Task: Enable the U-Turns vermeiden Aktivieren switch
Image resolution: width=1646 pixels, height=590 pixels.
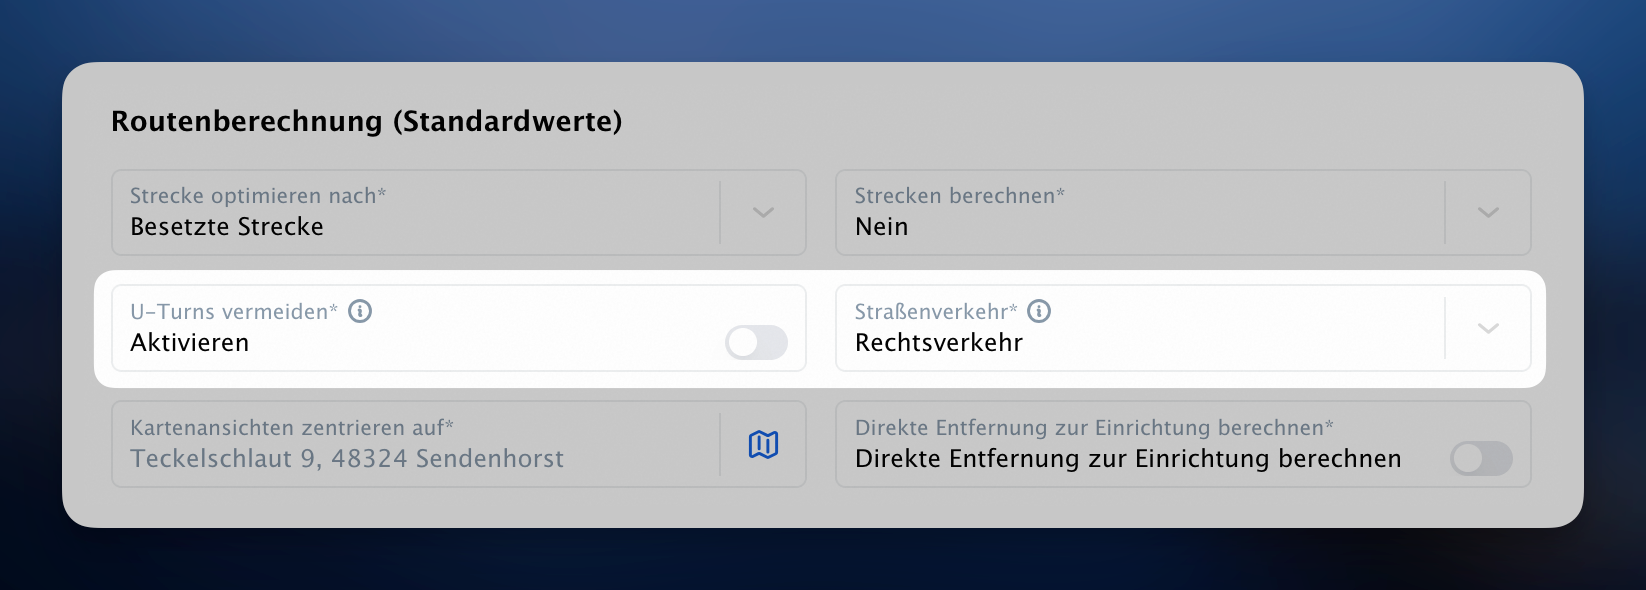Action: pyautogui.click(x=756, y=343)
